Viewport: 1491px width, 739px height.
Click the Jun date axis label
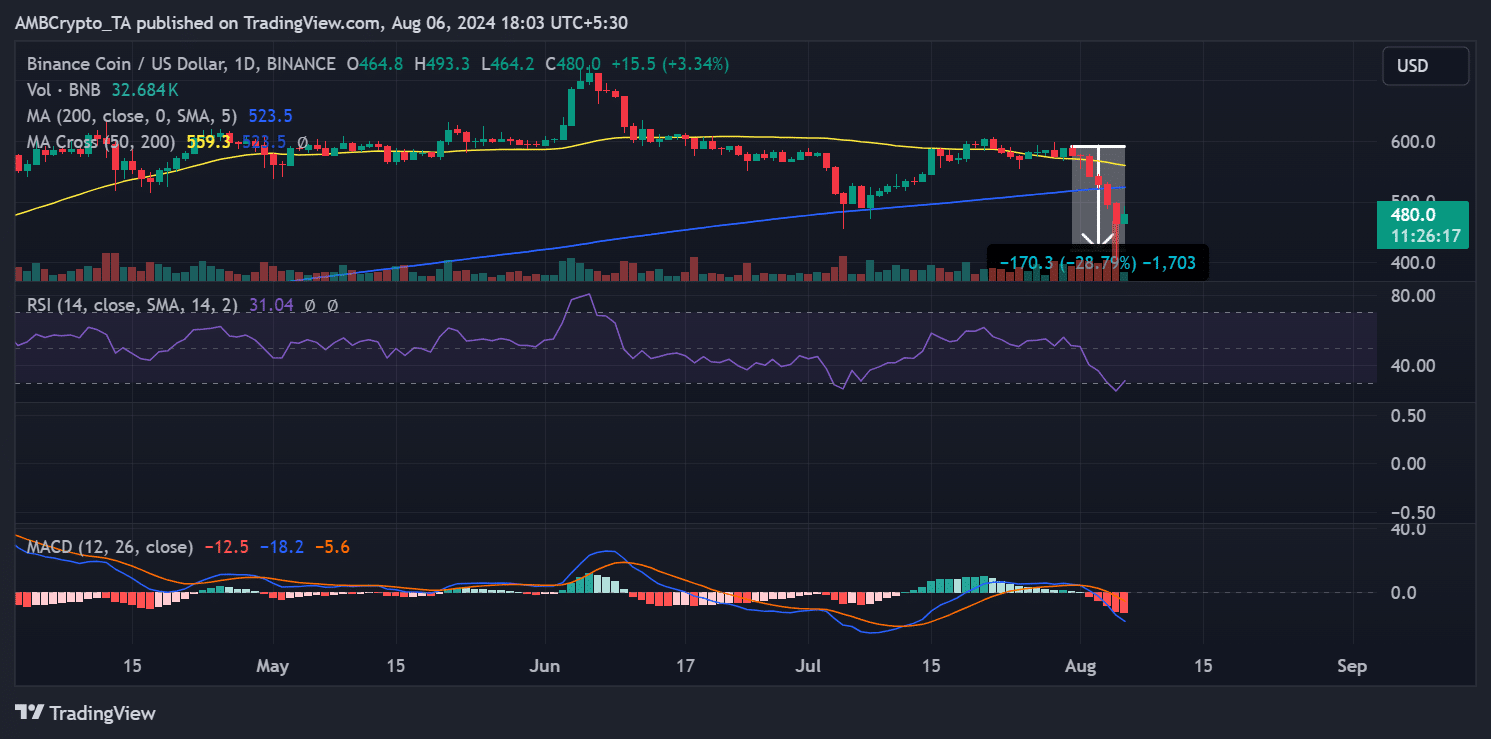[546, 666]
